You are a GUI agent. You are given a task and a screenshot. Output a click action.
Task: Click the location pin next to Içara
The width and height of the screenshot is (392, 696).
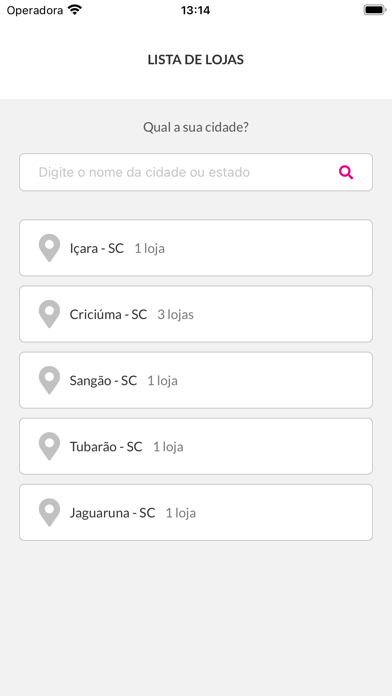point(49,248)
